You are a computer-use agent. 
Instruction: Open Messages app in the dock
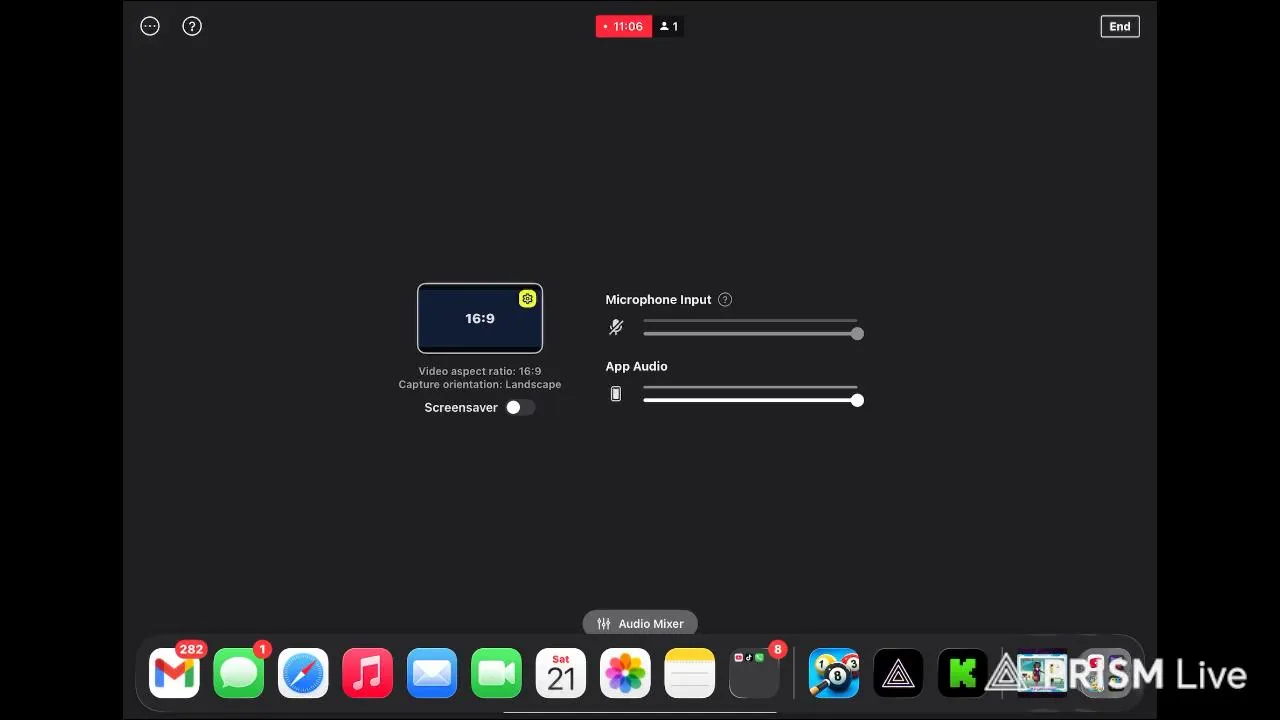pyautogui.click(x=239, y=674)
